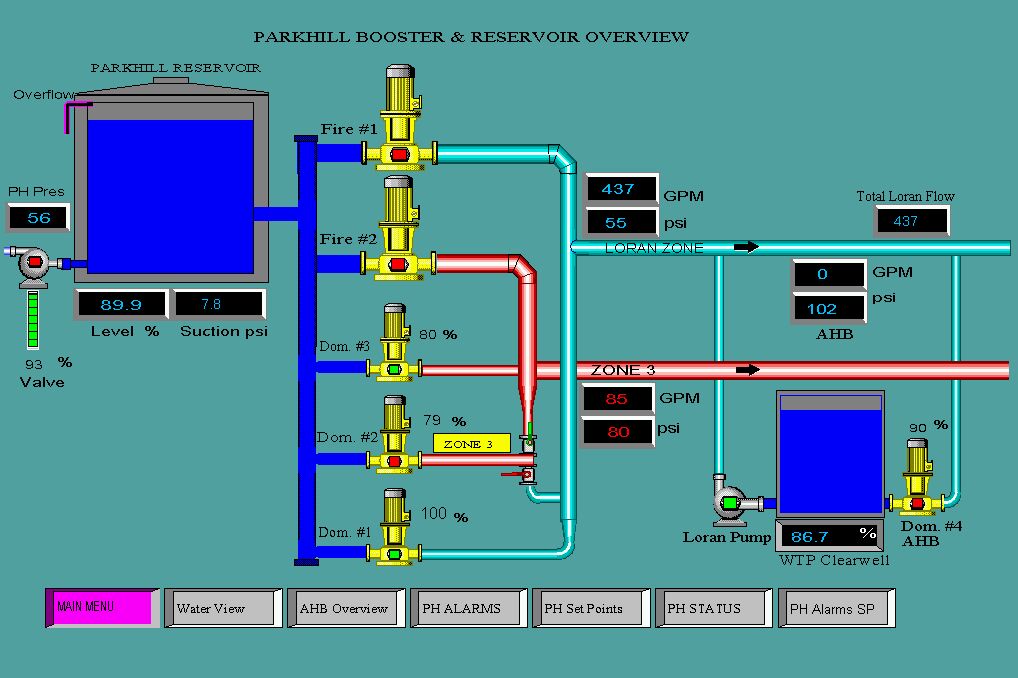This screenshot has width=1018, height=678.
Task: Click the PH Pres inlet valve icon
Action: [x=33, y=262]
